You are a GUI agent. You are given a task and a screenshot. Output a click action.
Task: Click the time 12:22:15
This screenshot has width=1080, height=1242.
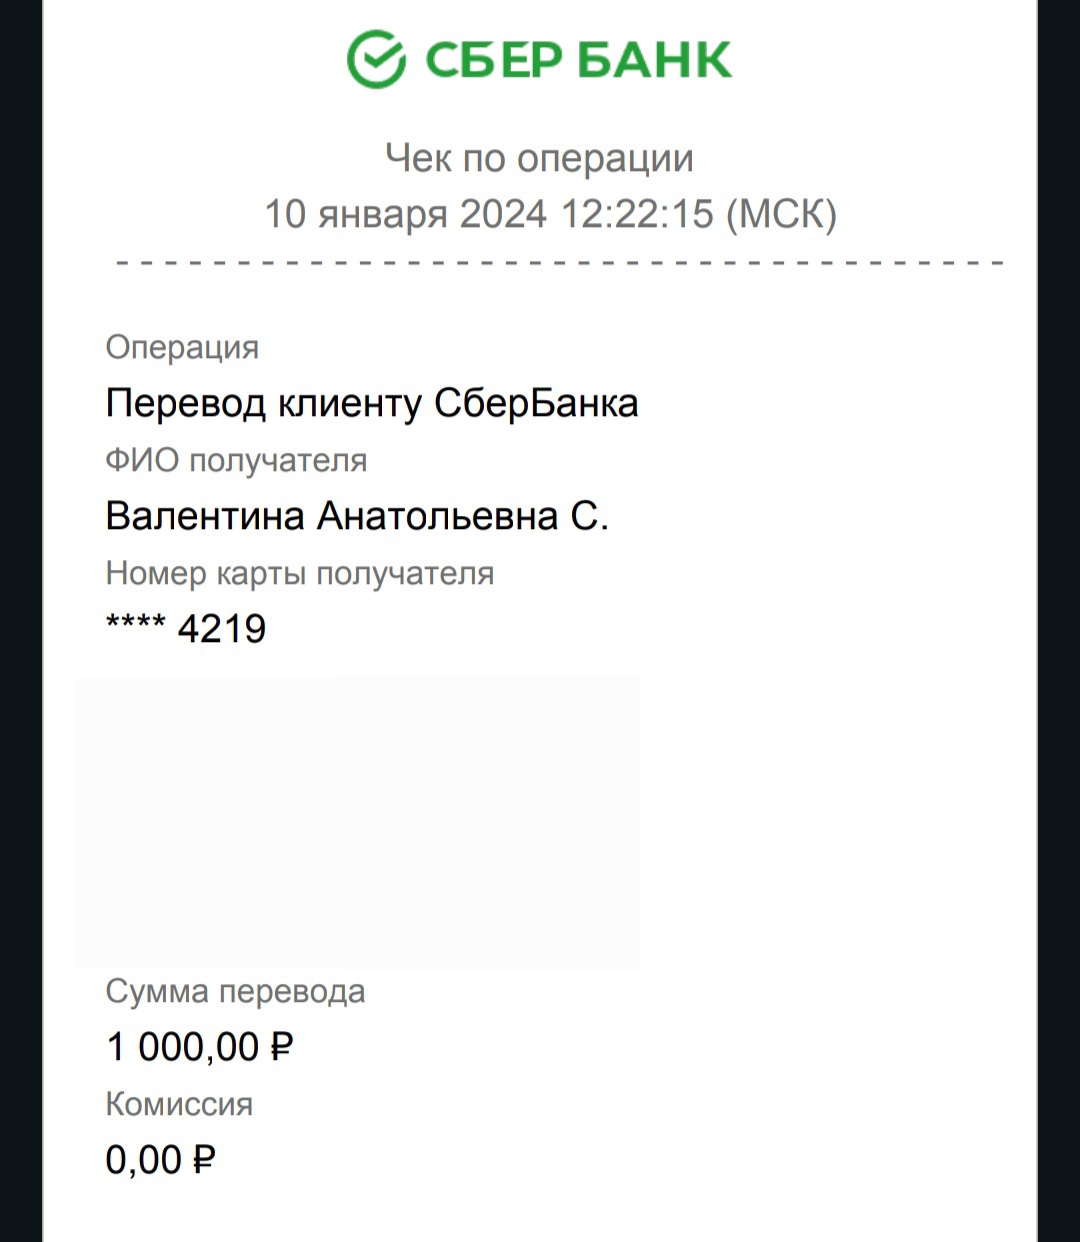pyautogui.click(x=638, y=214)
